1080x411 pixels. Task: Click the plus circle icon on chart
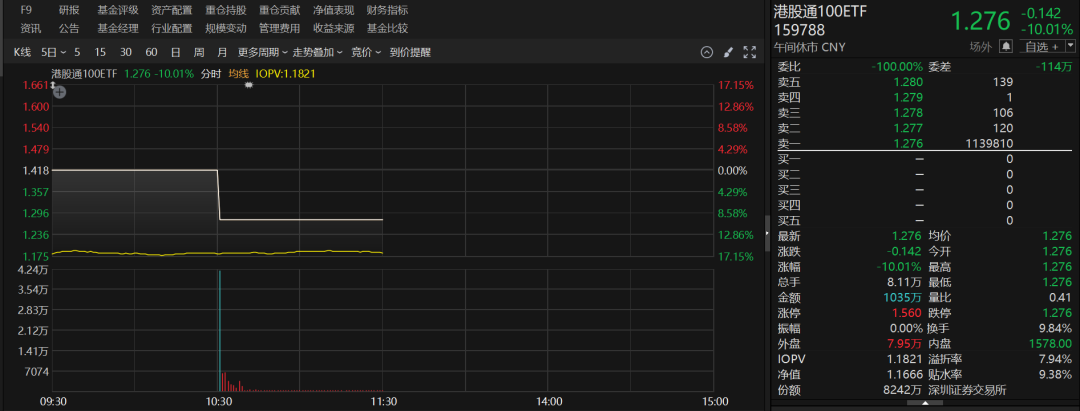(x=59, y=92)
